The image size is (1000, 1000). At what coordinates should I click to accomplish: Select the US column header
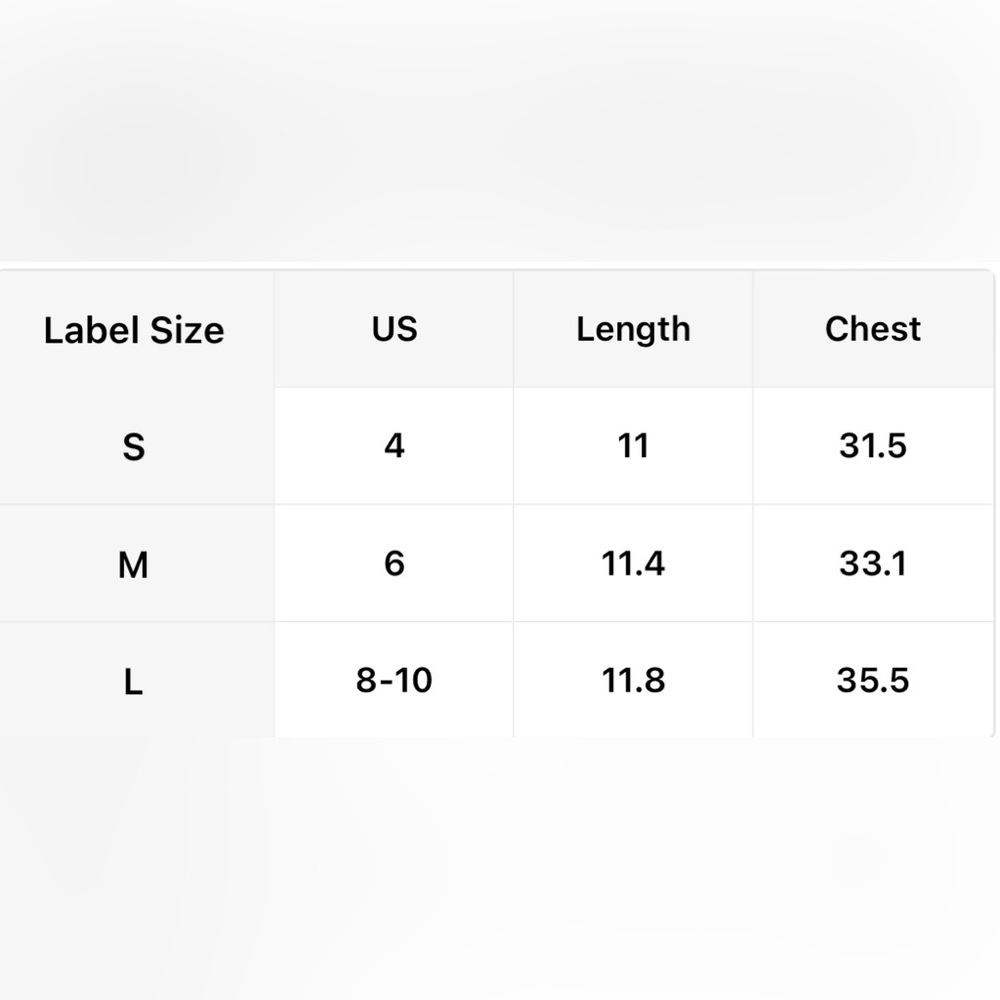(x=394, y=329)
